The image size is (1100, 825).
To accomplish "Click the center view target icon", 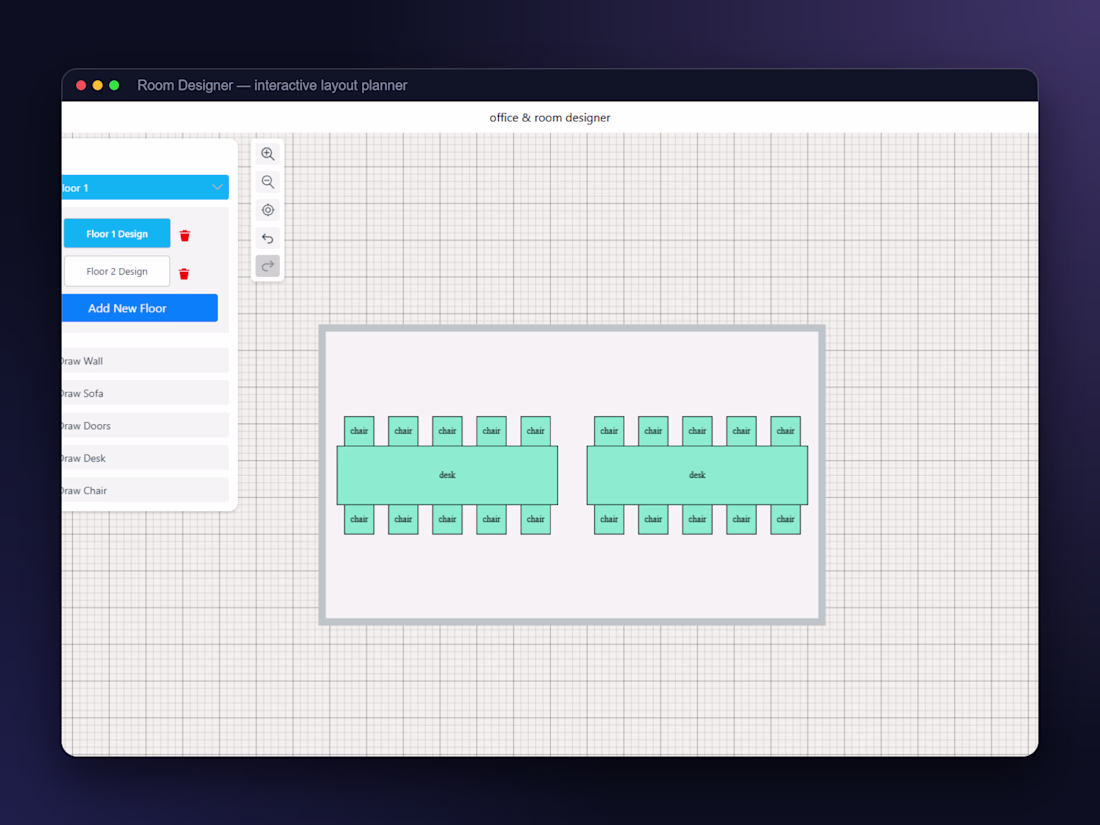I will click(267, 210).
